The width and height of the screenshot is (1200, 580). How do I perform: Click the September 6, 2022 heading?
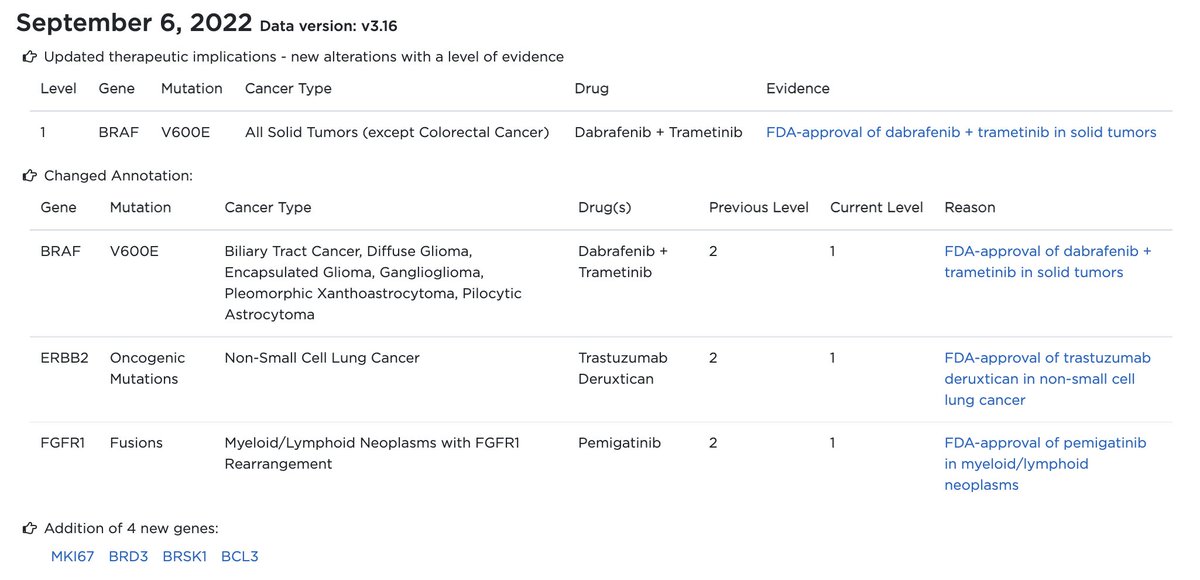(133, 24)
